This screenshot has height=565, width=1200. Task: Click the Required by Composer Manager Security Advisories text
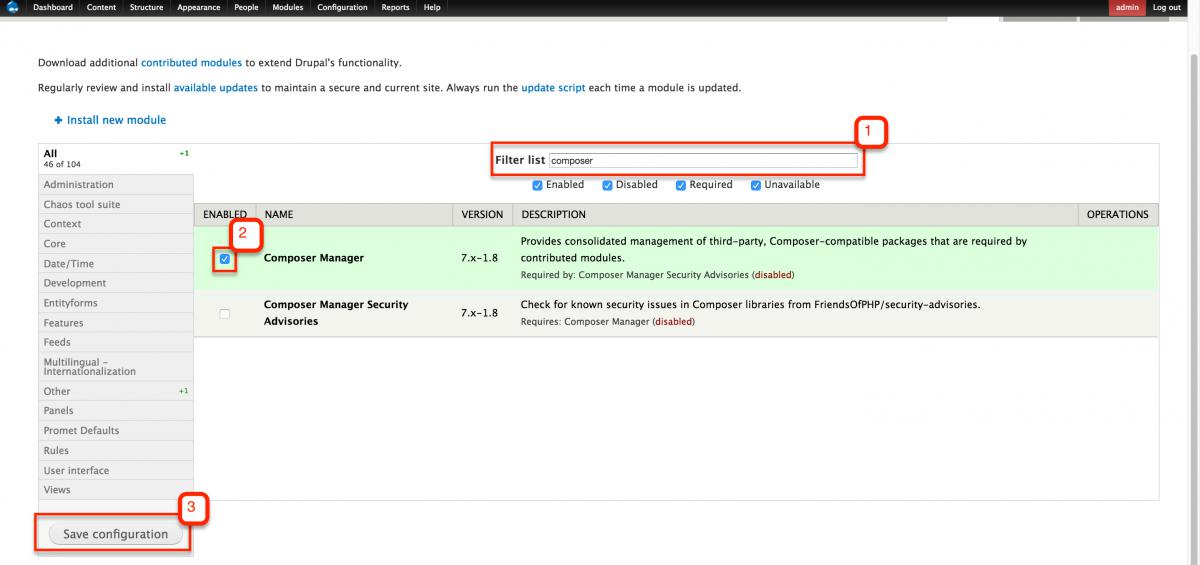pos(658,275)
